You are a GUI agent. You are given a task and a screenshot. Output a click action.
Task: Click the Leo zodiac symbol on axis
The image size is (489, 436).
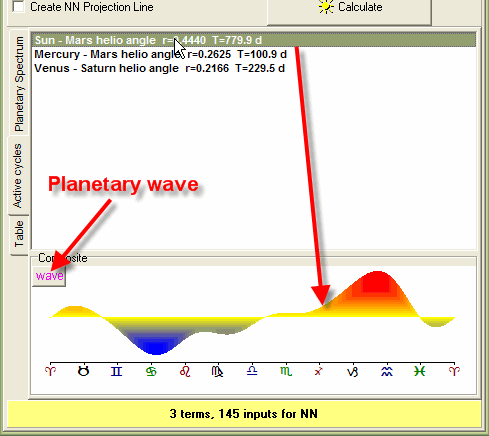click(185, 371)
